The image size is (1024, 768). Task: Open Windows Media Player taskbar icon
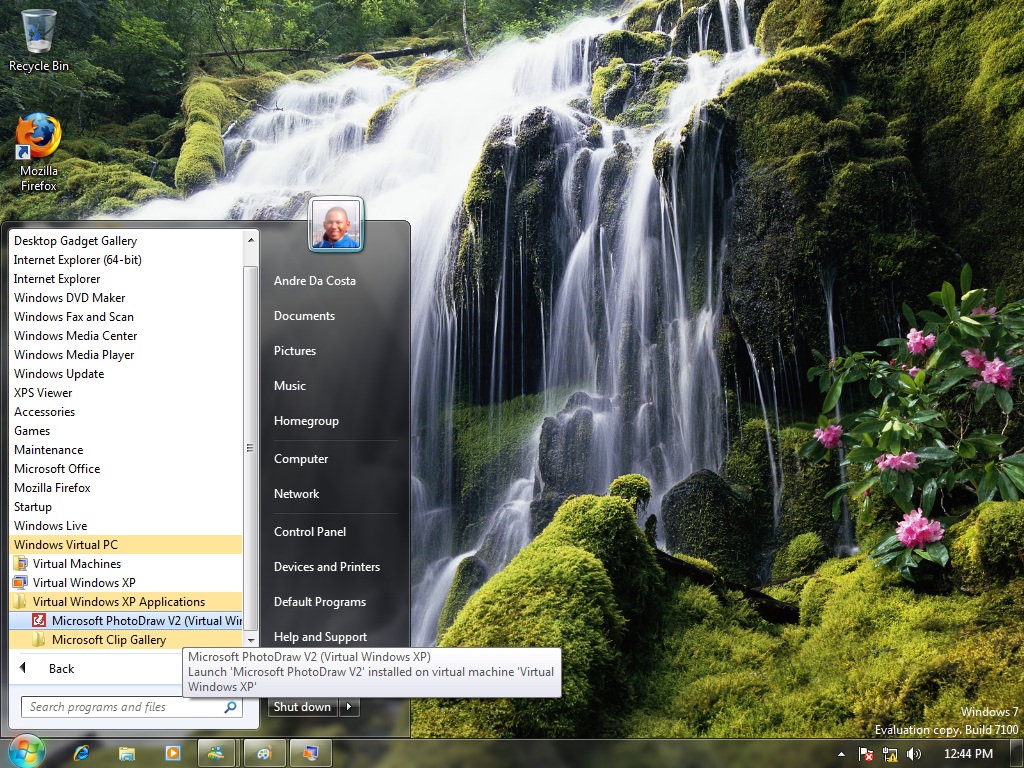click(172, 754)
